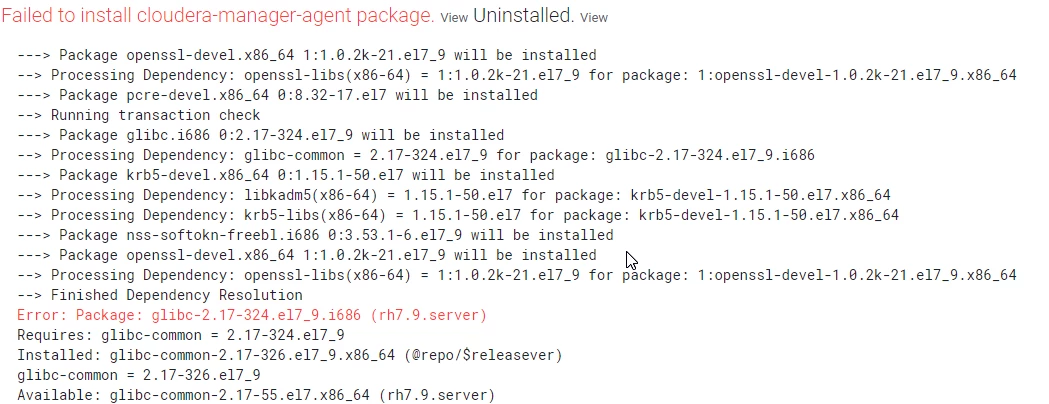Click openssl-libs dependency line above Finished Dependency Resolution
Image resolution: width=1049 pixels, height=404 pixels.
click(517, 275)
